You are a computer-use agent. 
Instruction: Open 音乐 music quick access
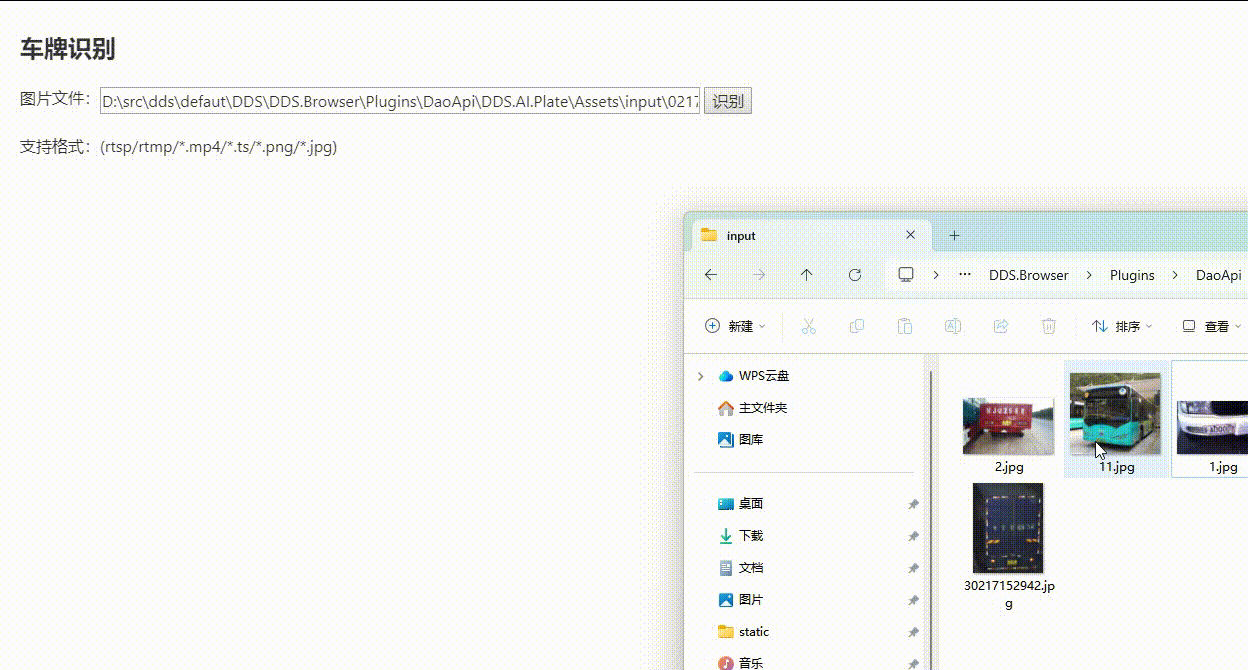coord(751,663)
